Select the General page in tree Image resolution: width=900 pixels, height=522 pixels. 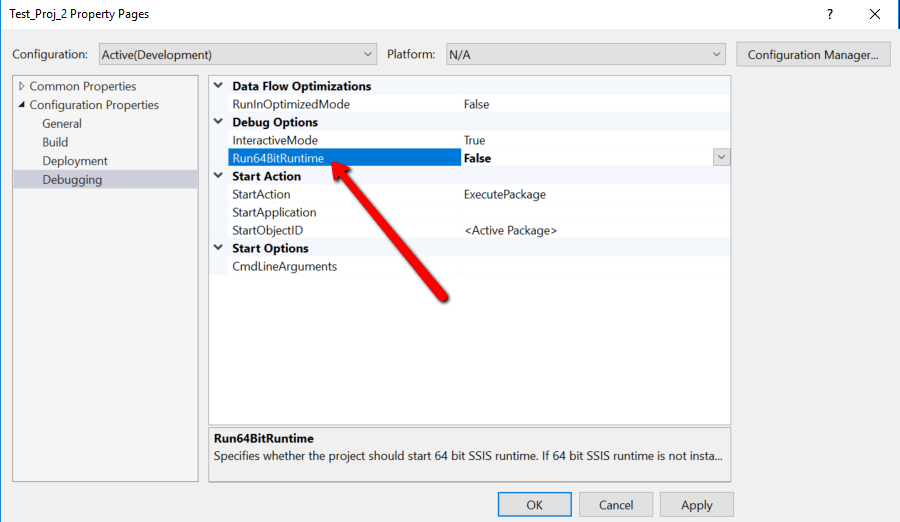point(62,123)
